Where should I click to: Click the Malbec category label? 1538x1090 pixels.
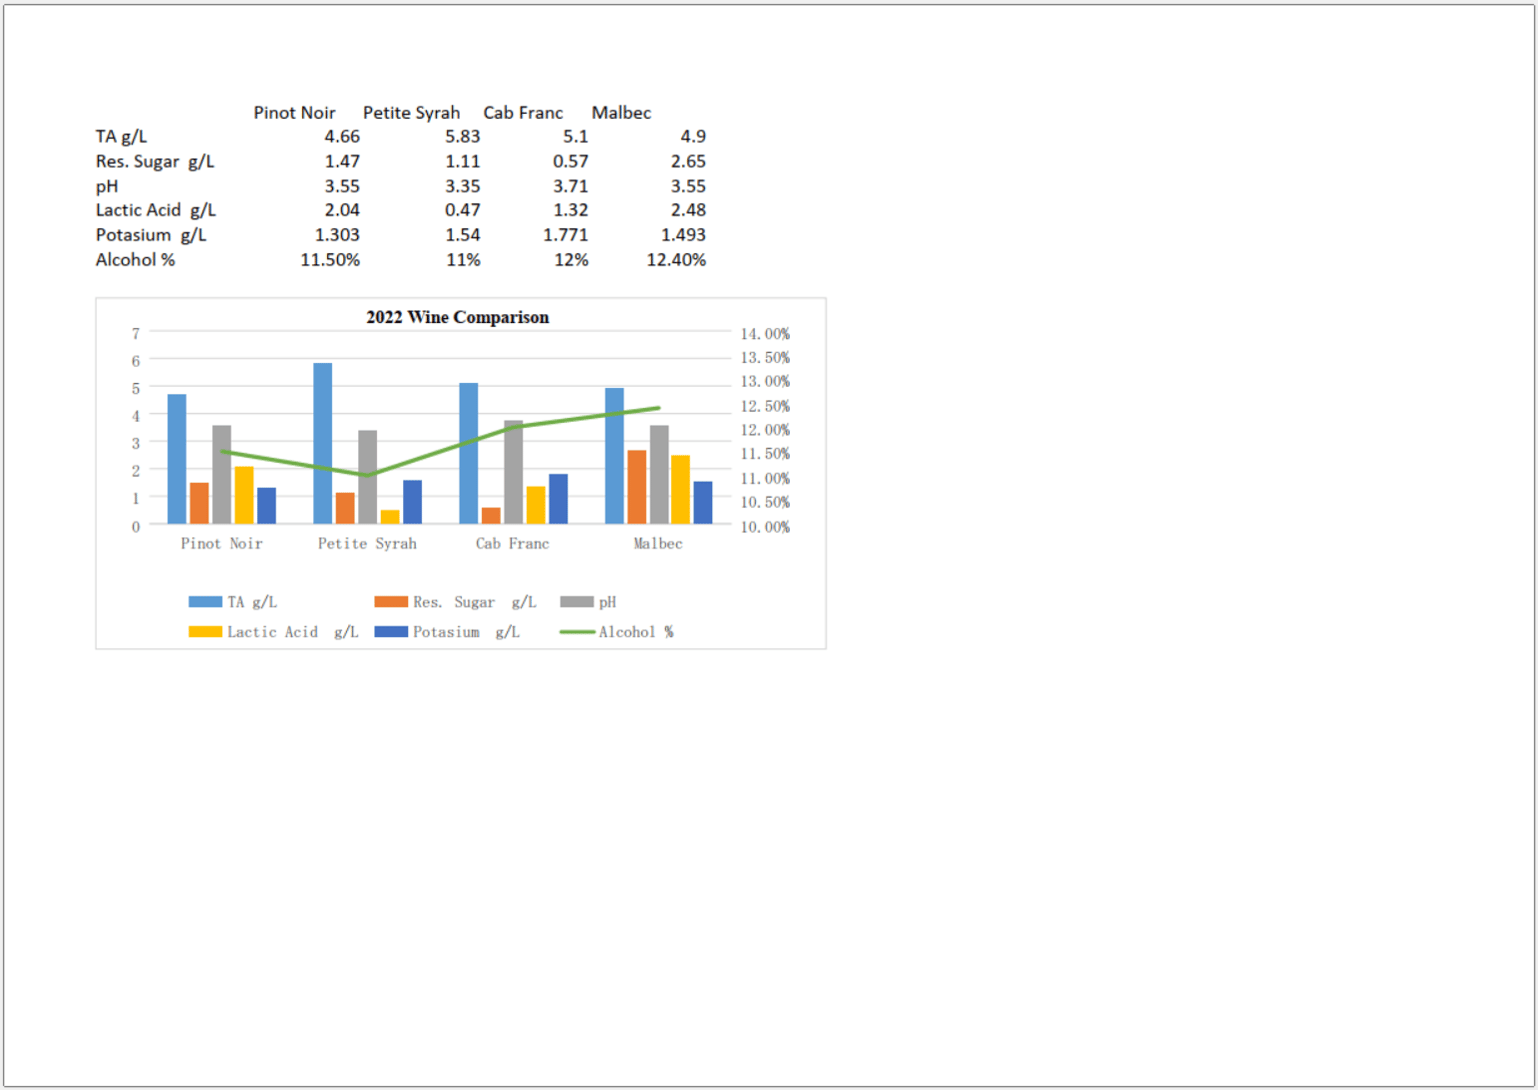tap(657, 543)
